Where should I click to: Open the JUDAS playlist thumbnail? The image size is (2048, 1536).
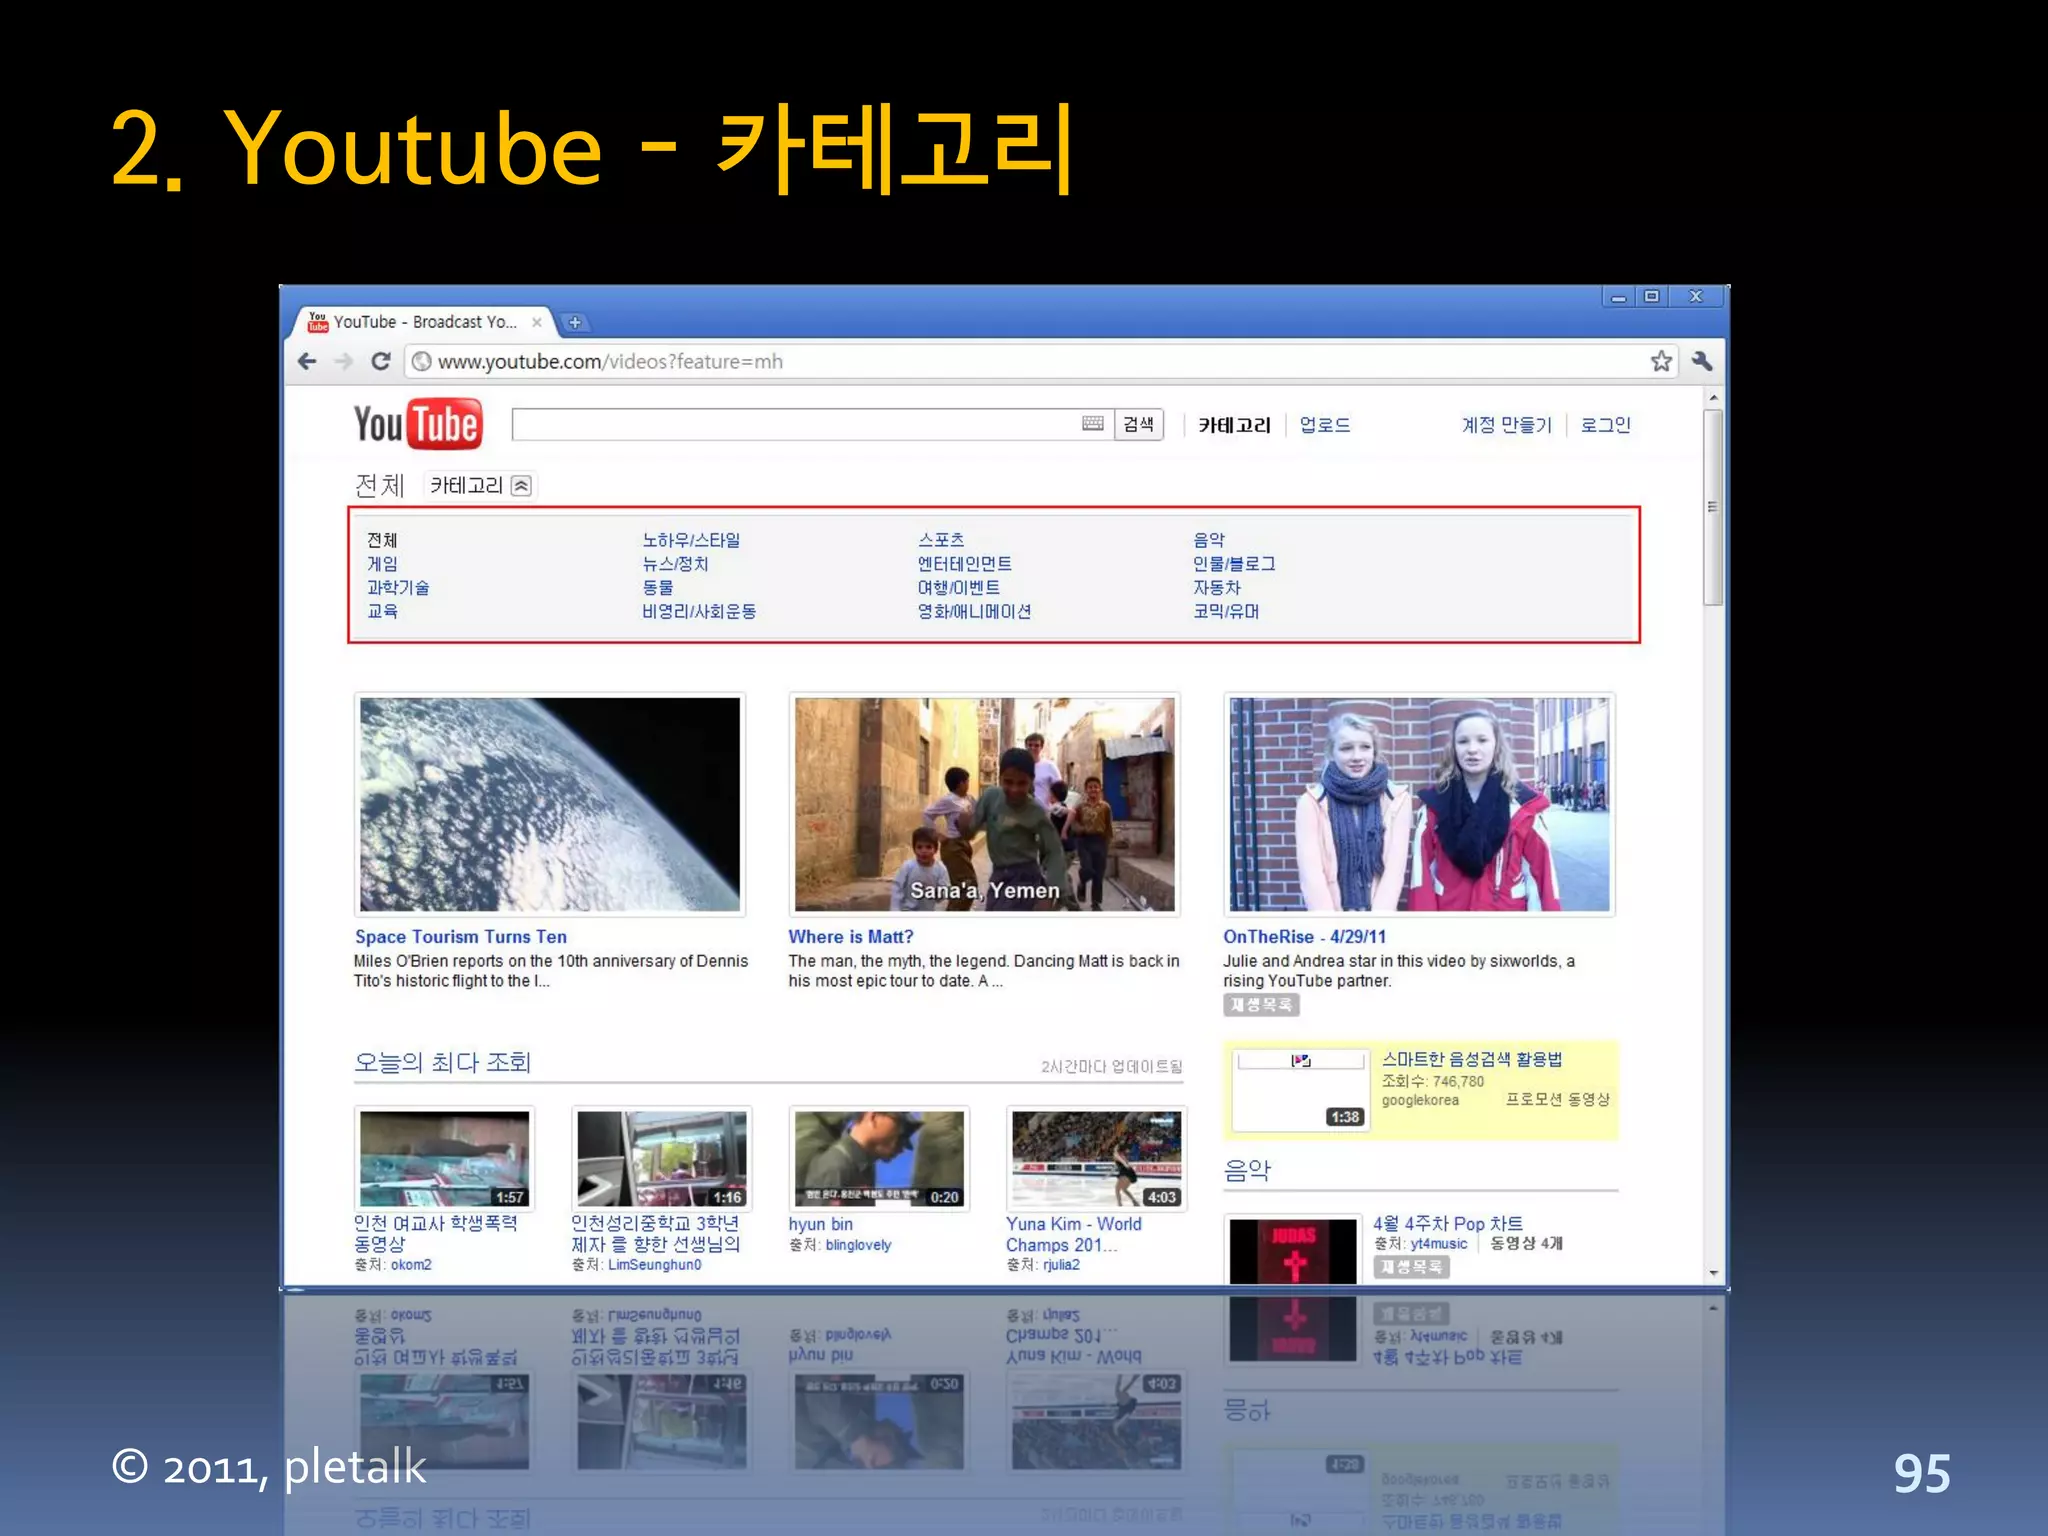pos(1293,1250)
